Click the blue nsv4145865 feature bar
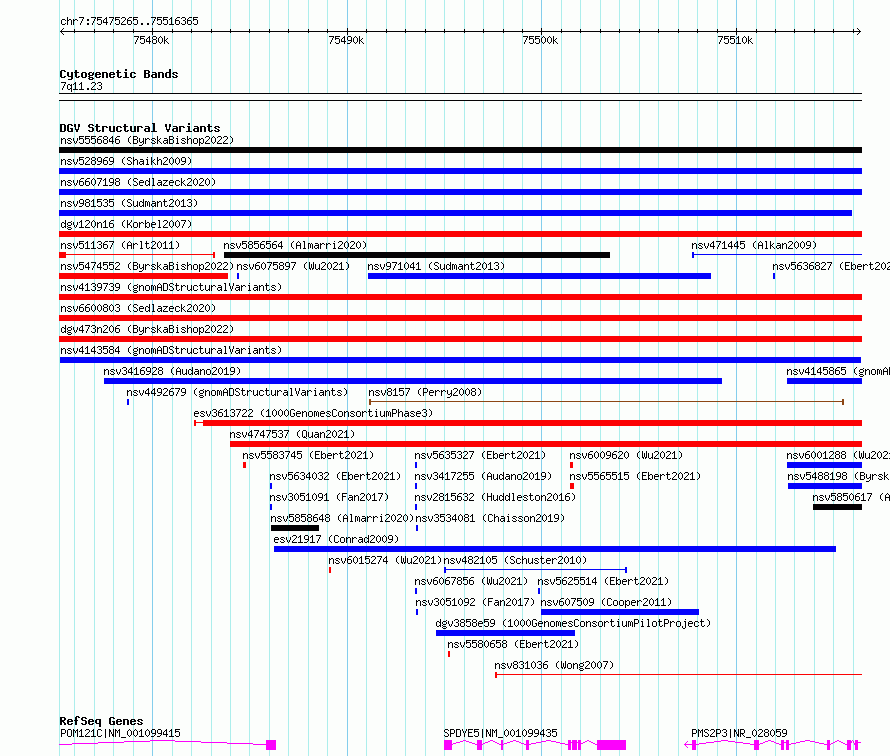The height and width of the screenshot is (756, 890). point(824,381)
